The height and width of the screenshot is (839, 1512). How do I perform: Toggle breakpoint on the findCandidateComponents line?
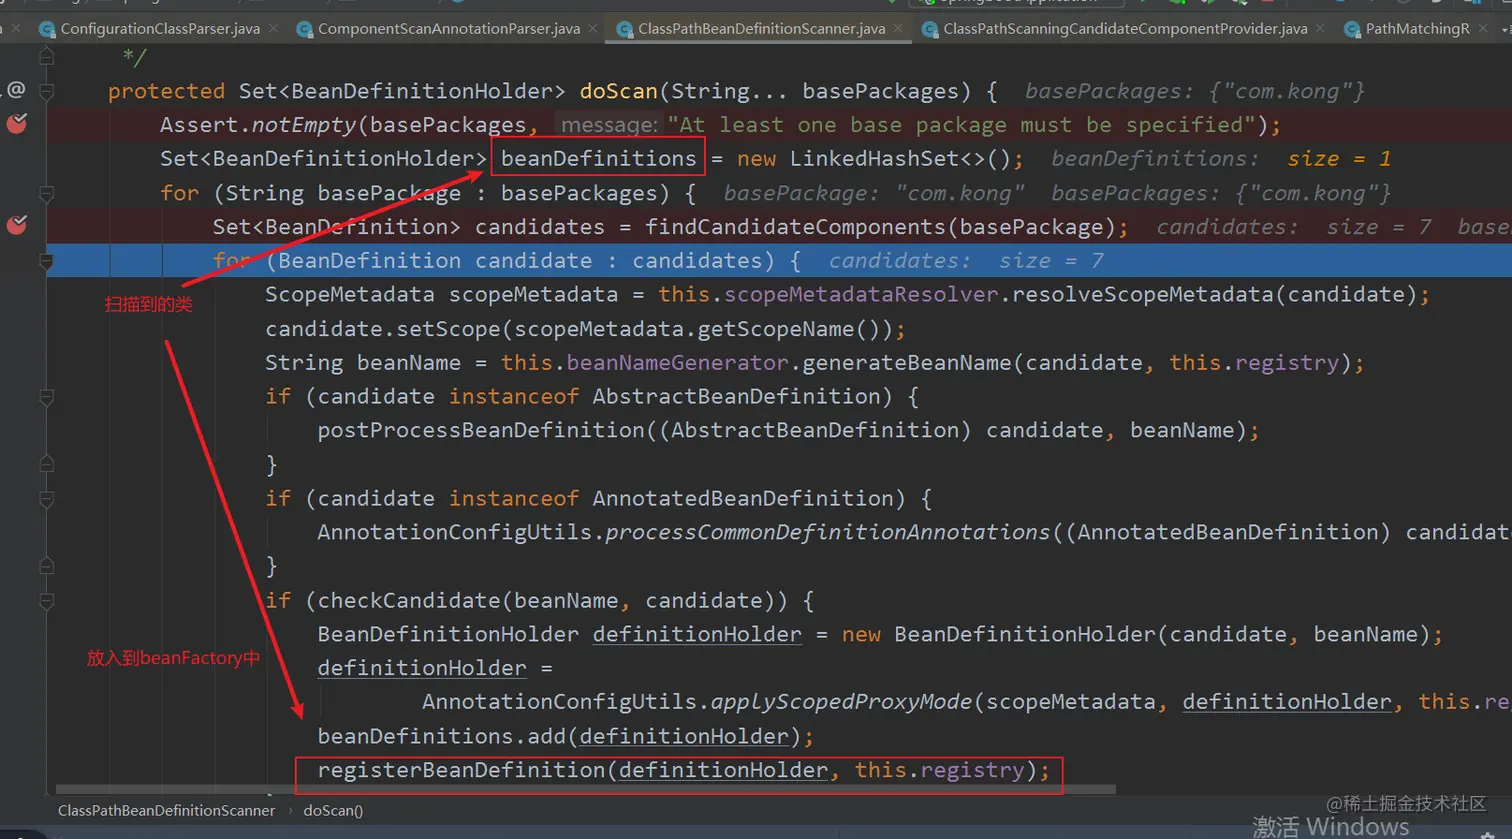17,225
